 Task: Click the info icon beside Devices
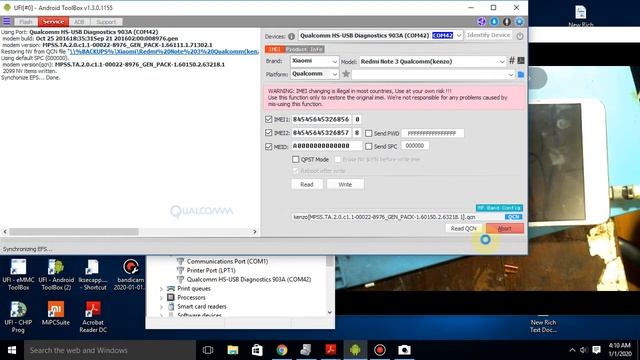pos(291,36)
